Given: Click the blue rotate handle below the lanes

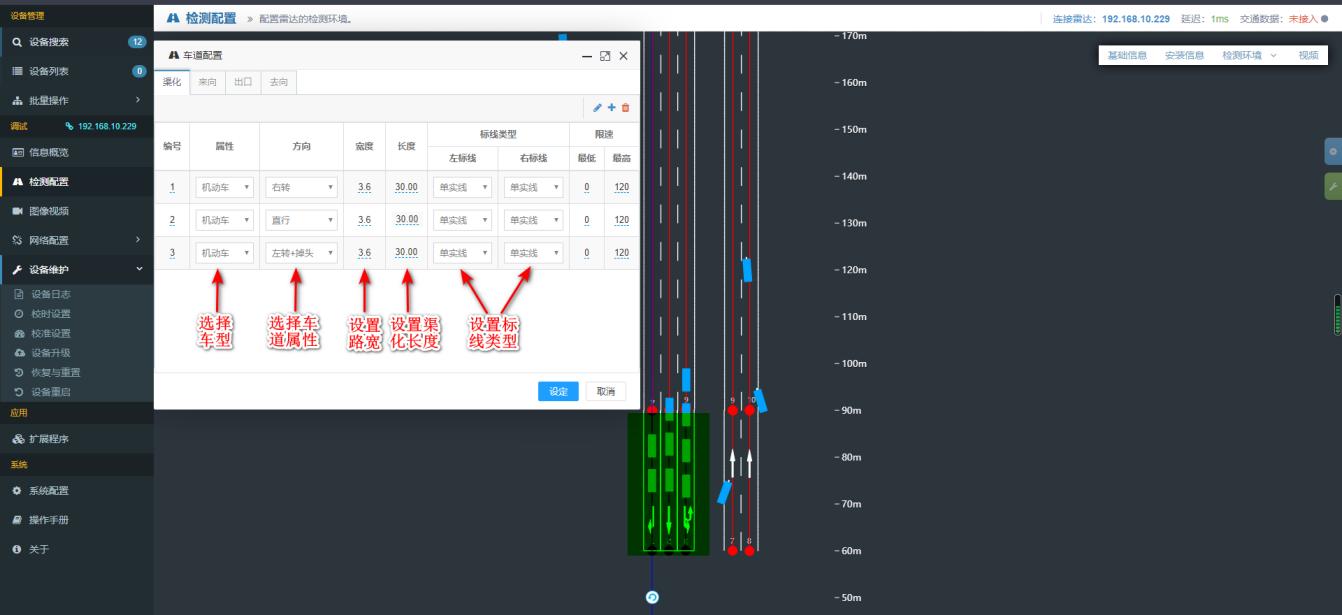Looking at the screenshot, I should (652, 598).
